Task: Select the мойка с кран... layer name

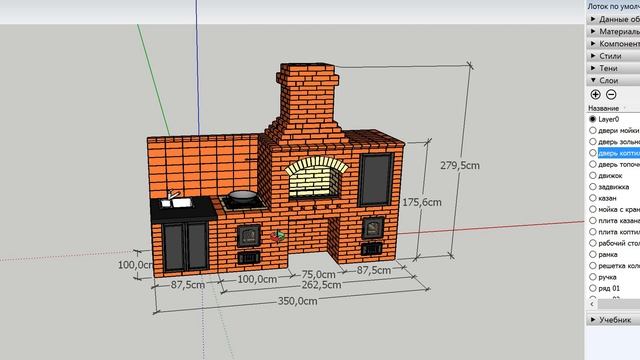Action: pos(619,209)
